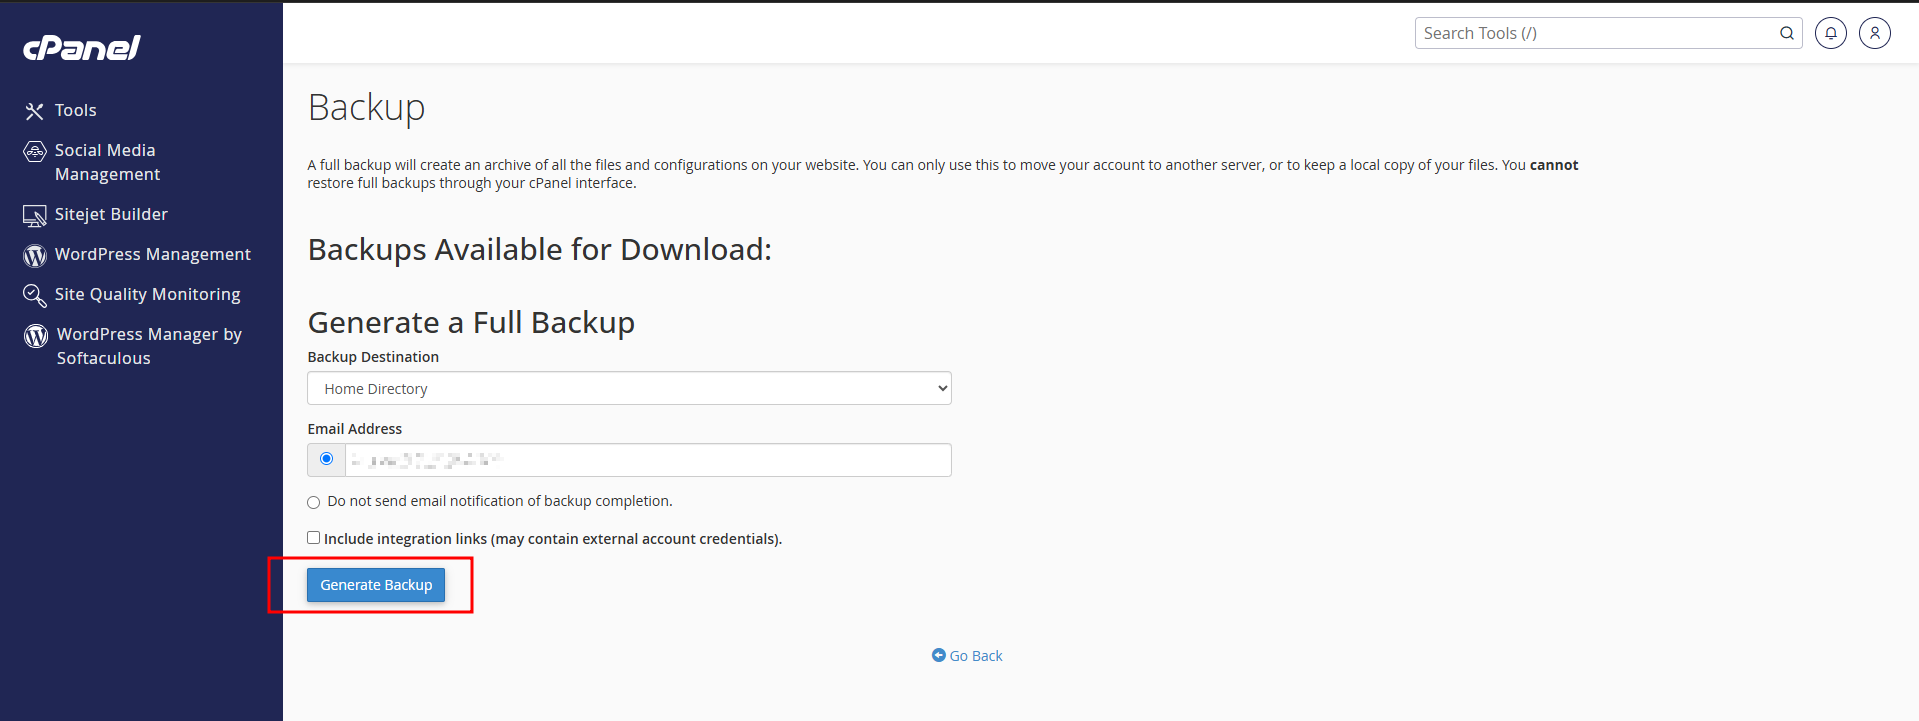Image resolution: width=1919 pixels, height=721 pixels.
Task: Click the Generate a Full Backup heading
Action: pos(471,322)
